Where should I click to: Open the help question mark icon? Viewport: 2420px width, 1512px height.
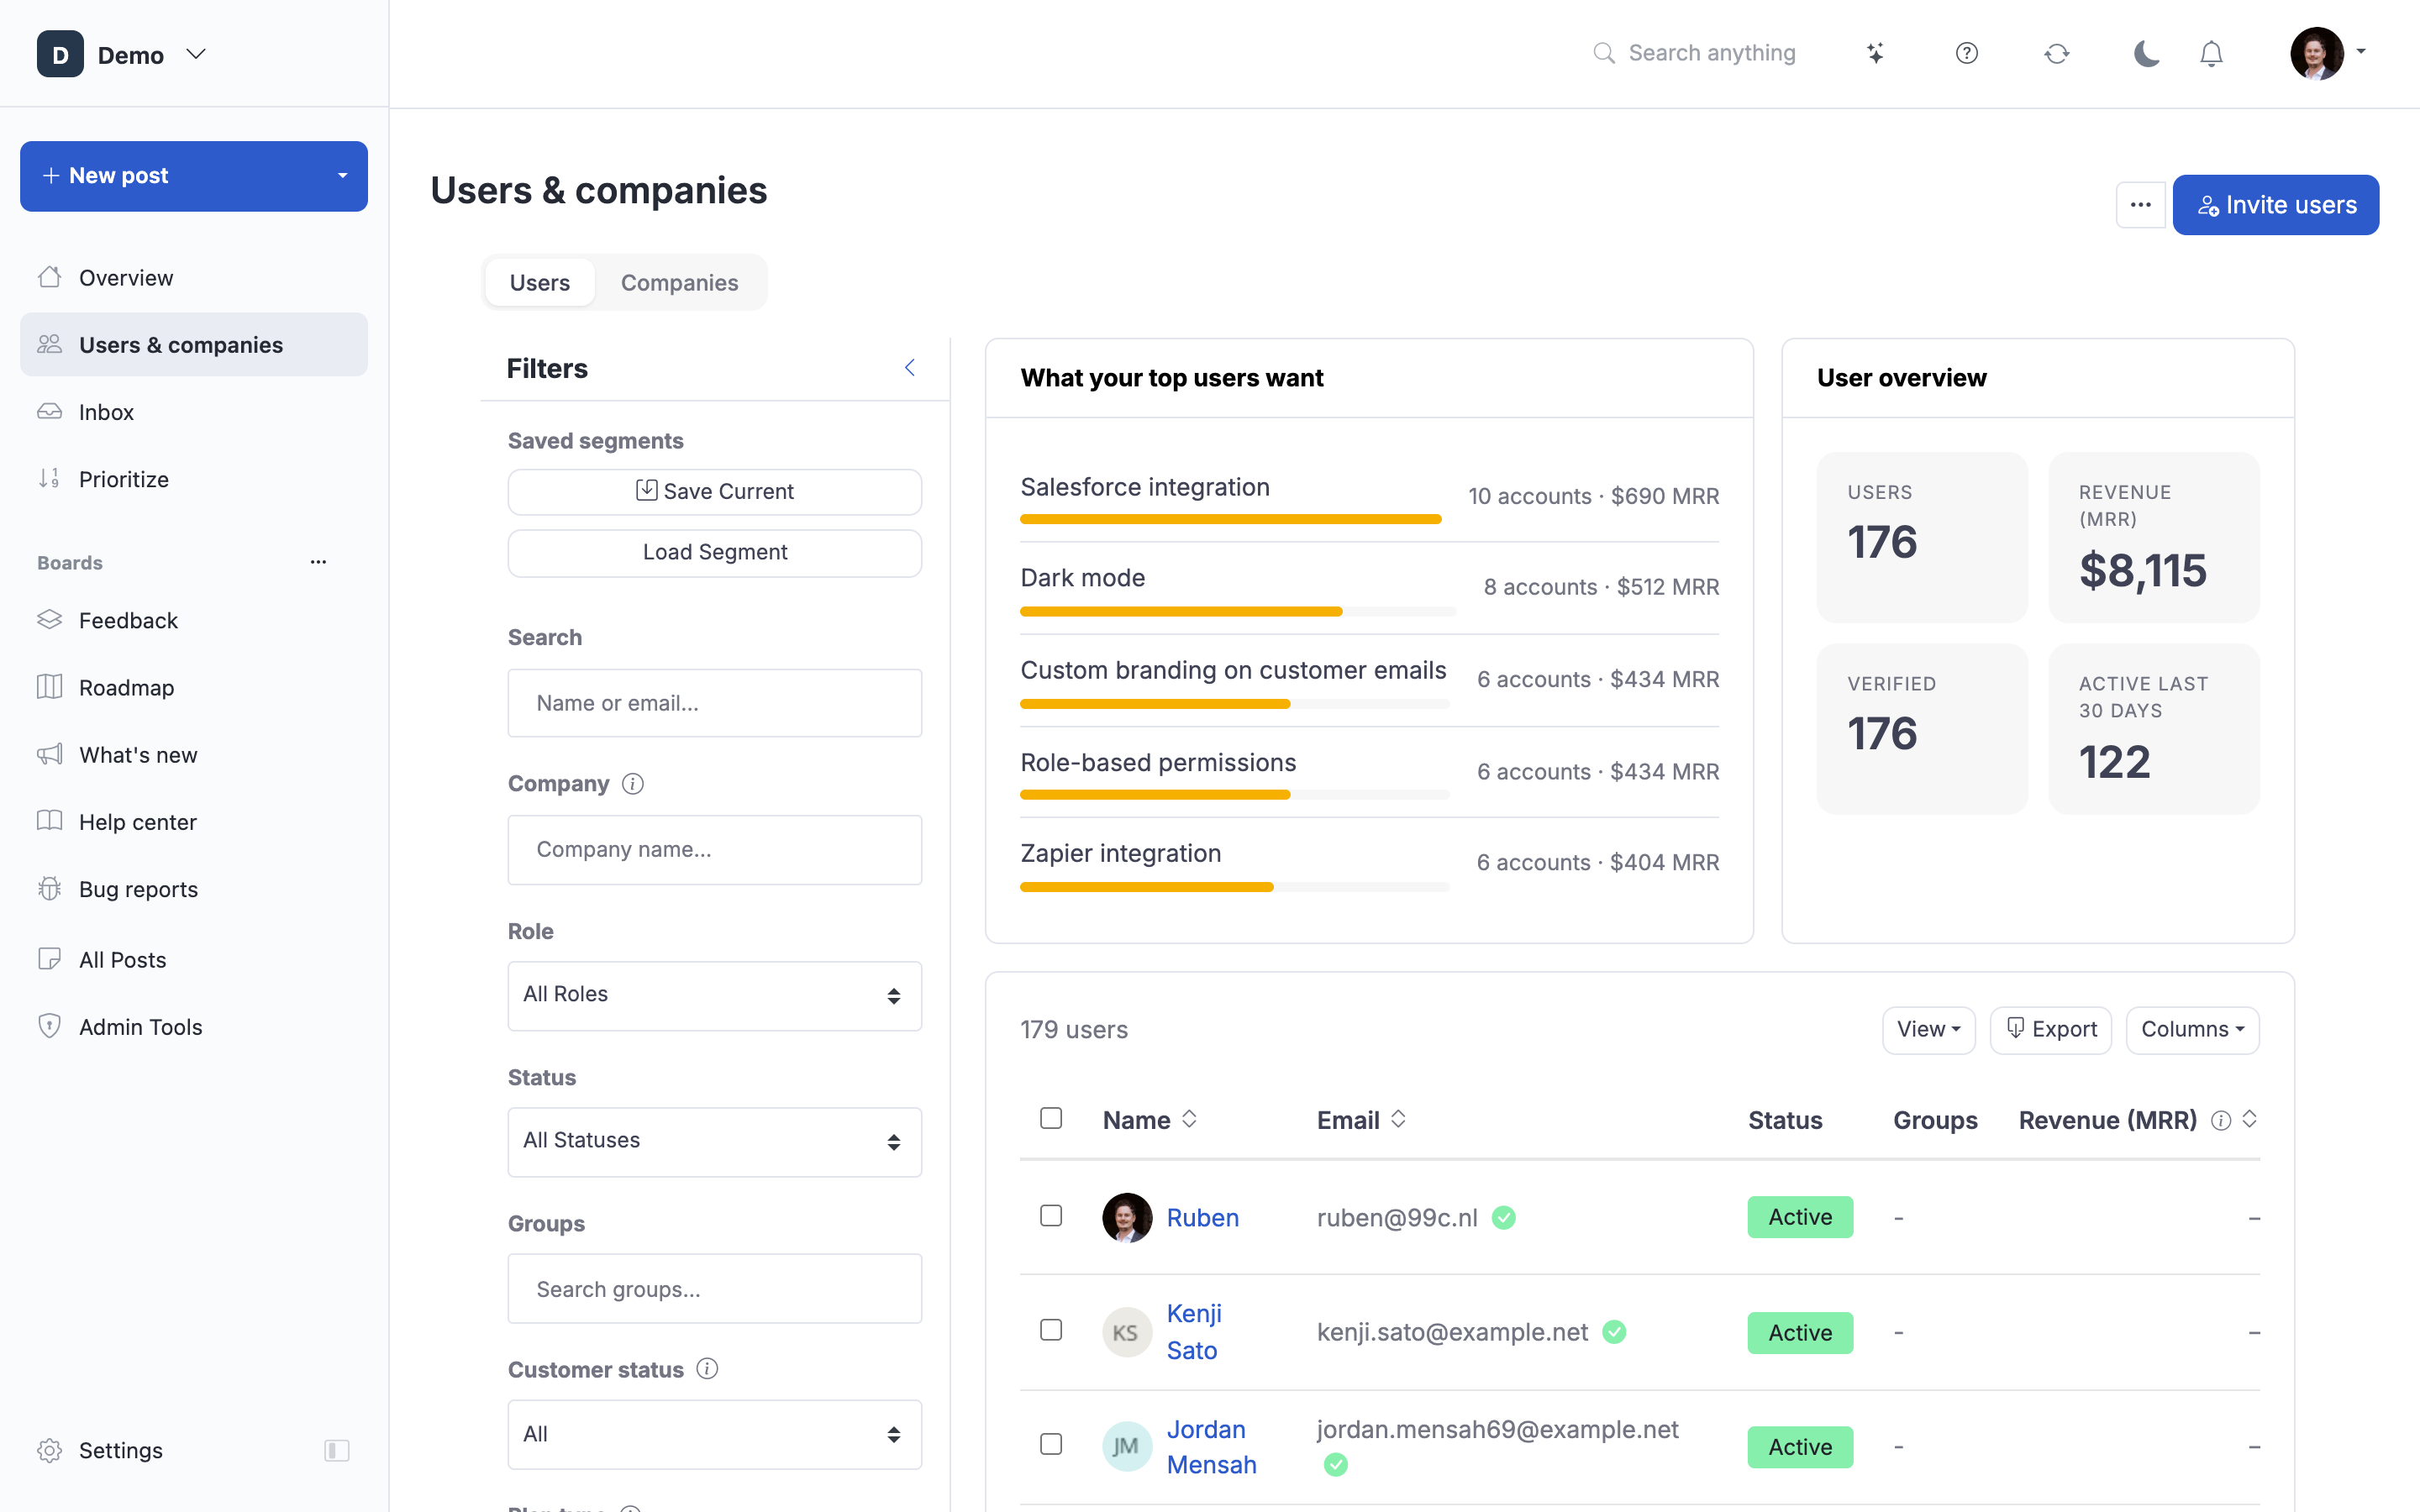click(x=1966, y=53)
